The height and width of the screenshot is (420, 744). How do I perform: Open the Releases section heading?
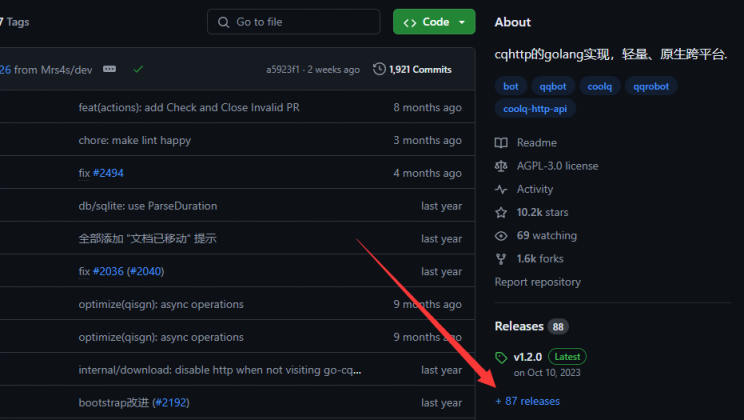click(x=519, y=326)
